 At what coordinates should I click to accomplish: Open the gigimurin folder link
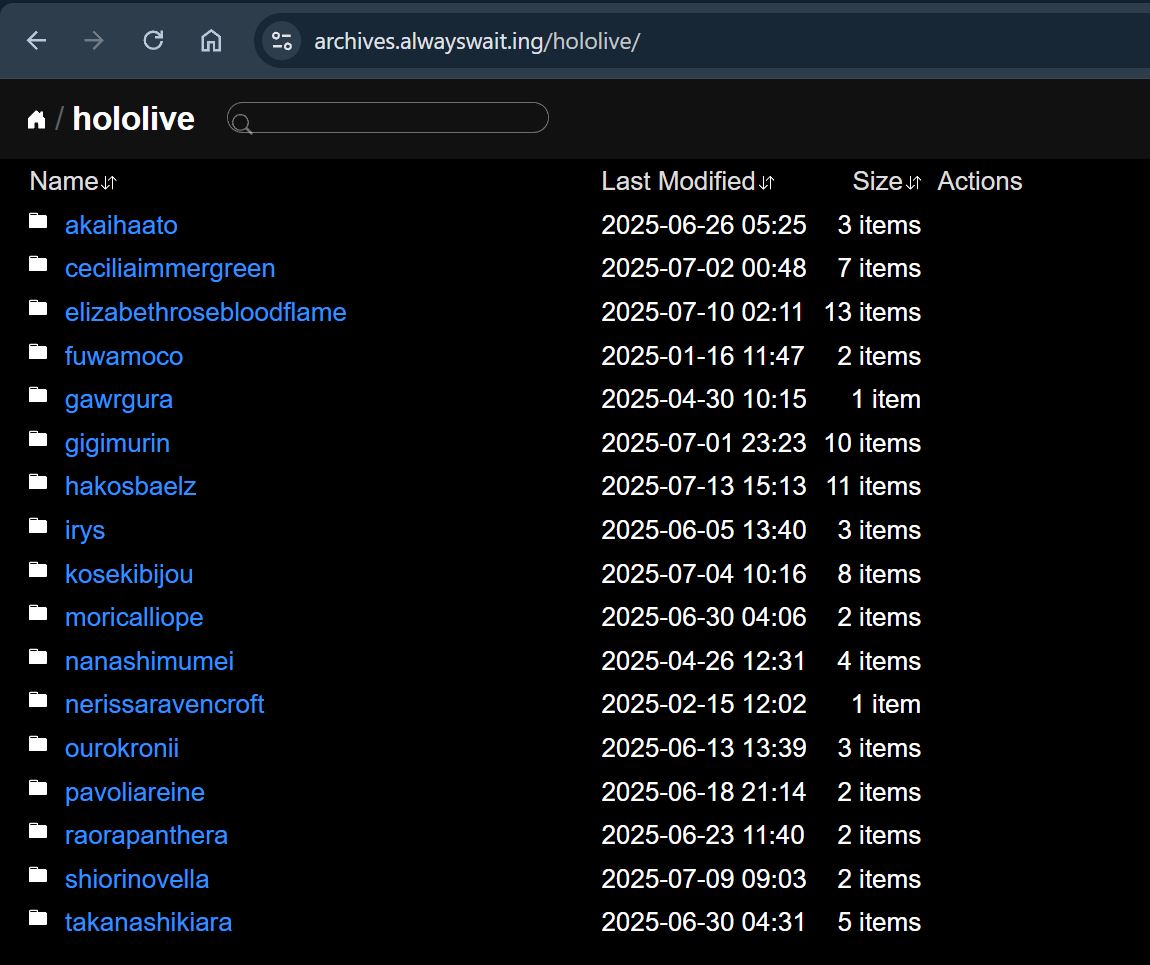[x=117, y=443]
